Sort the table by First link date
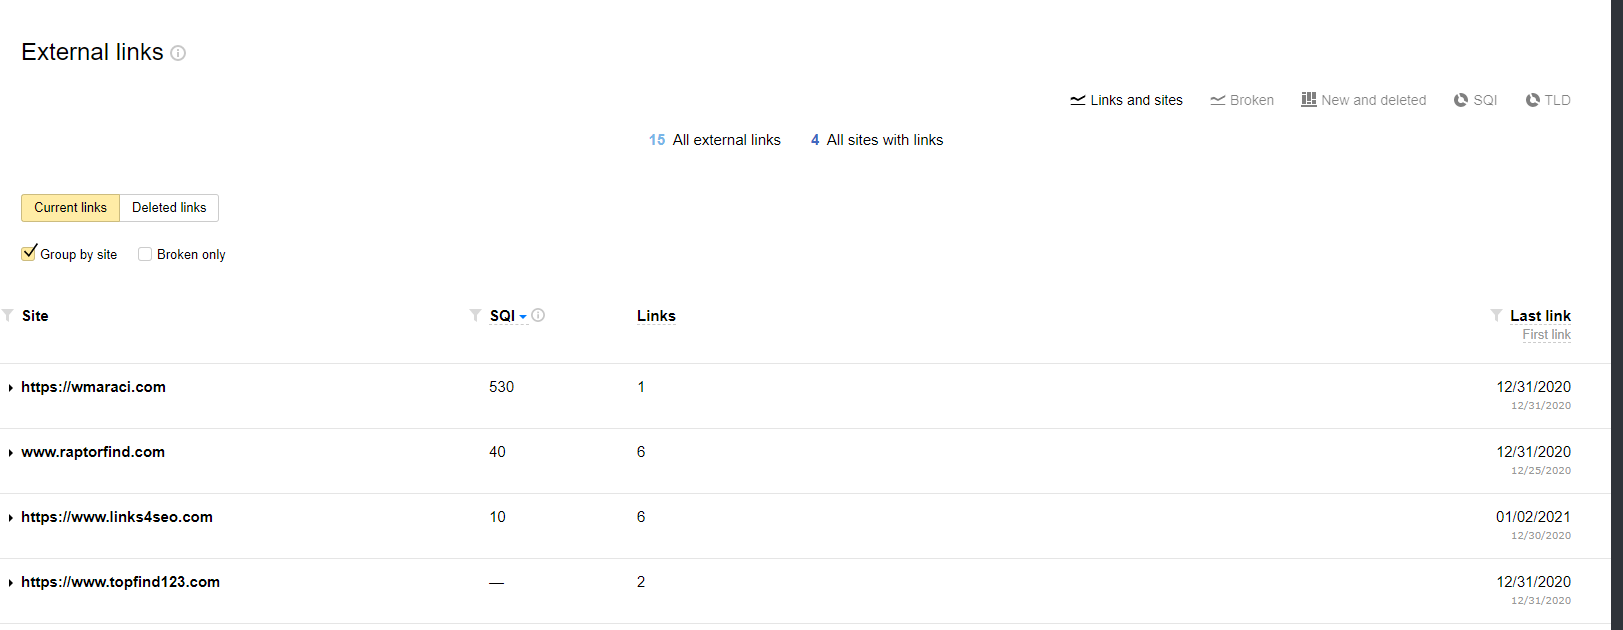Screen dimensions: 1623x630 coord(1546,335)
